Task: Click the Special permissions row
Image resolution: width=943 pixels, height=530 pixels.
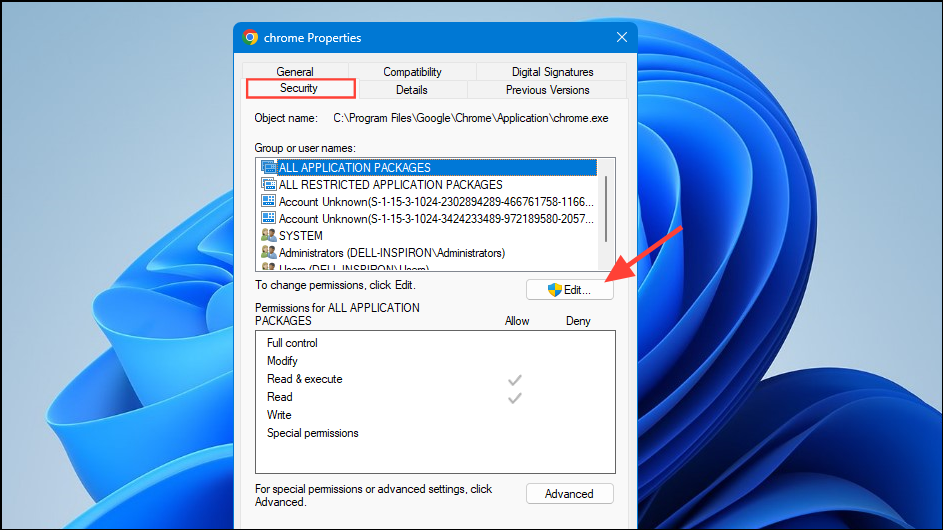Action: (x=434, y=433)
